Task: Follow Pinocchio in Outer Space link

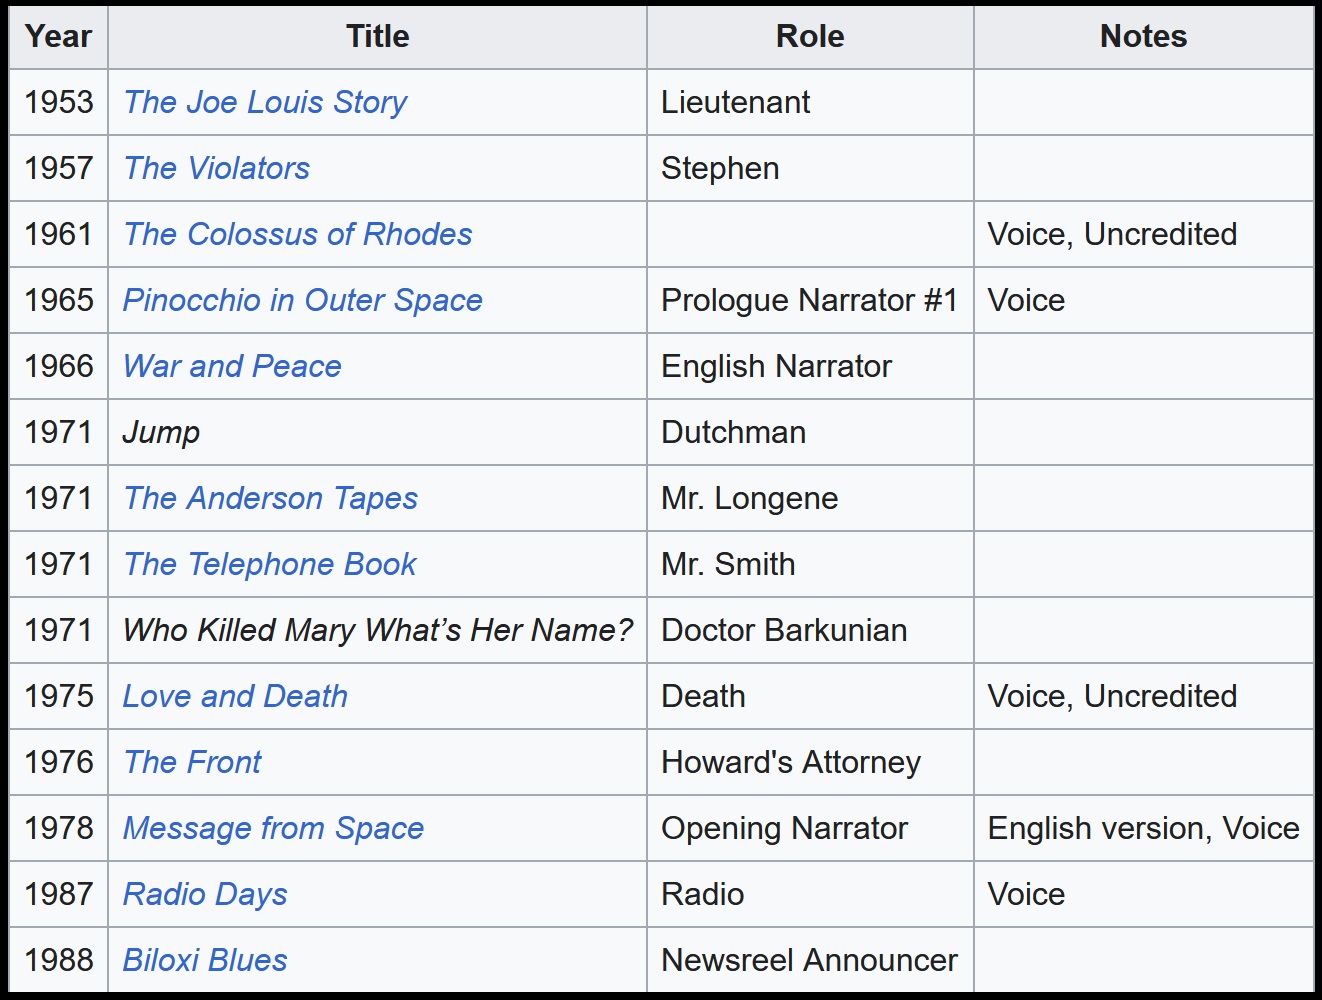Action: coord(302,300)
